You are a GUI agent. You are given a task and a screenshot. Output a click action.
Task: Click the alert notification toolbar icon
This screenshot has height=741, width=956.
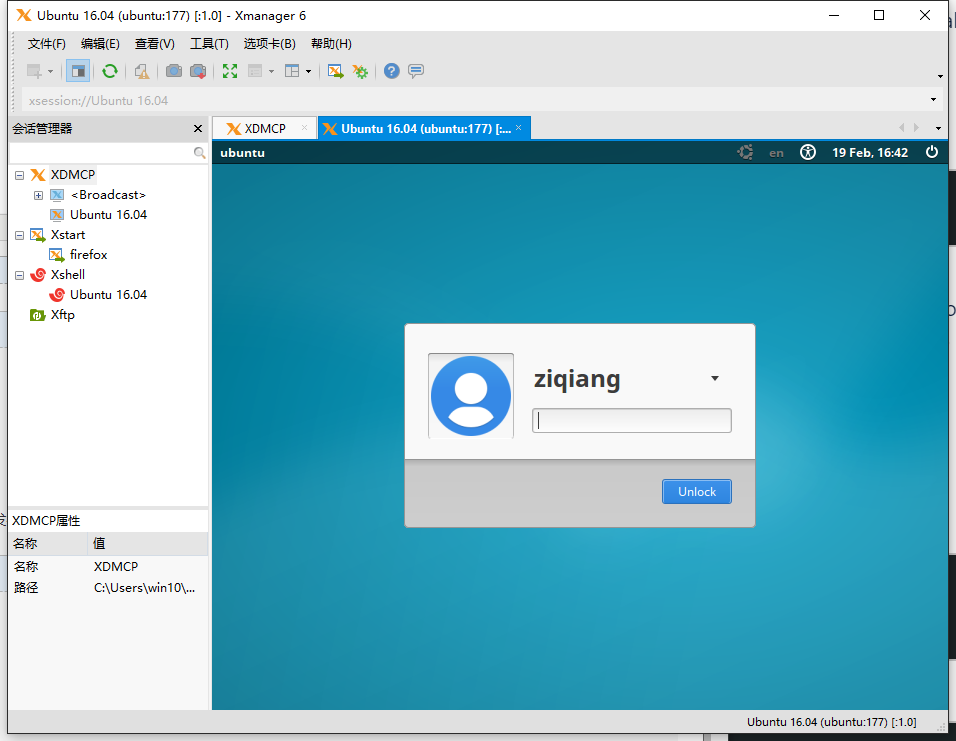click(143, 71)
